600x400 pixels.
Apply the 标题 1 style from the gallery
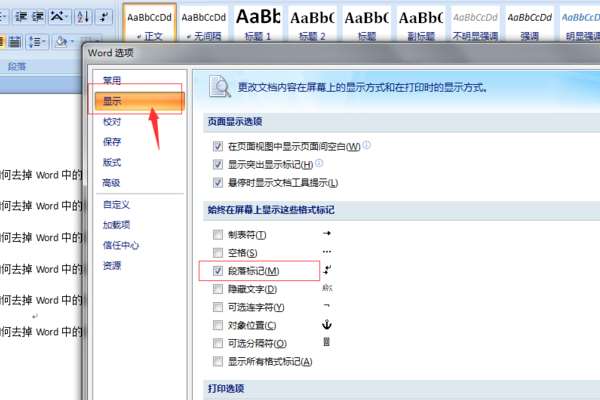coord(258,24)
